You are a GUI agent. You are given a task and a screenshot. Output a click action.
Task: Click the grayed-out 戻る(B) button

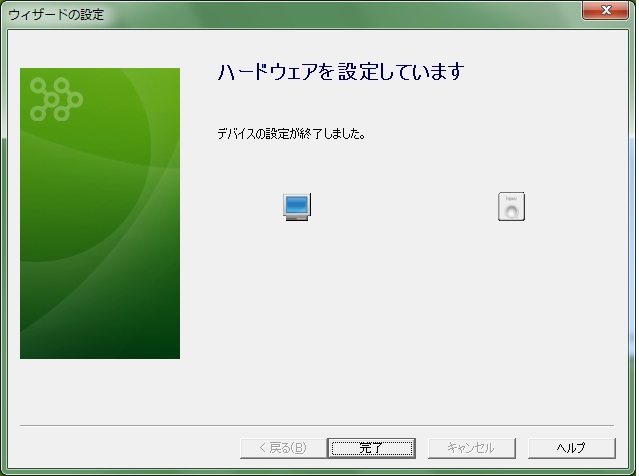tap(283, 448)
